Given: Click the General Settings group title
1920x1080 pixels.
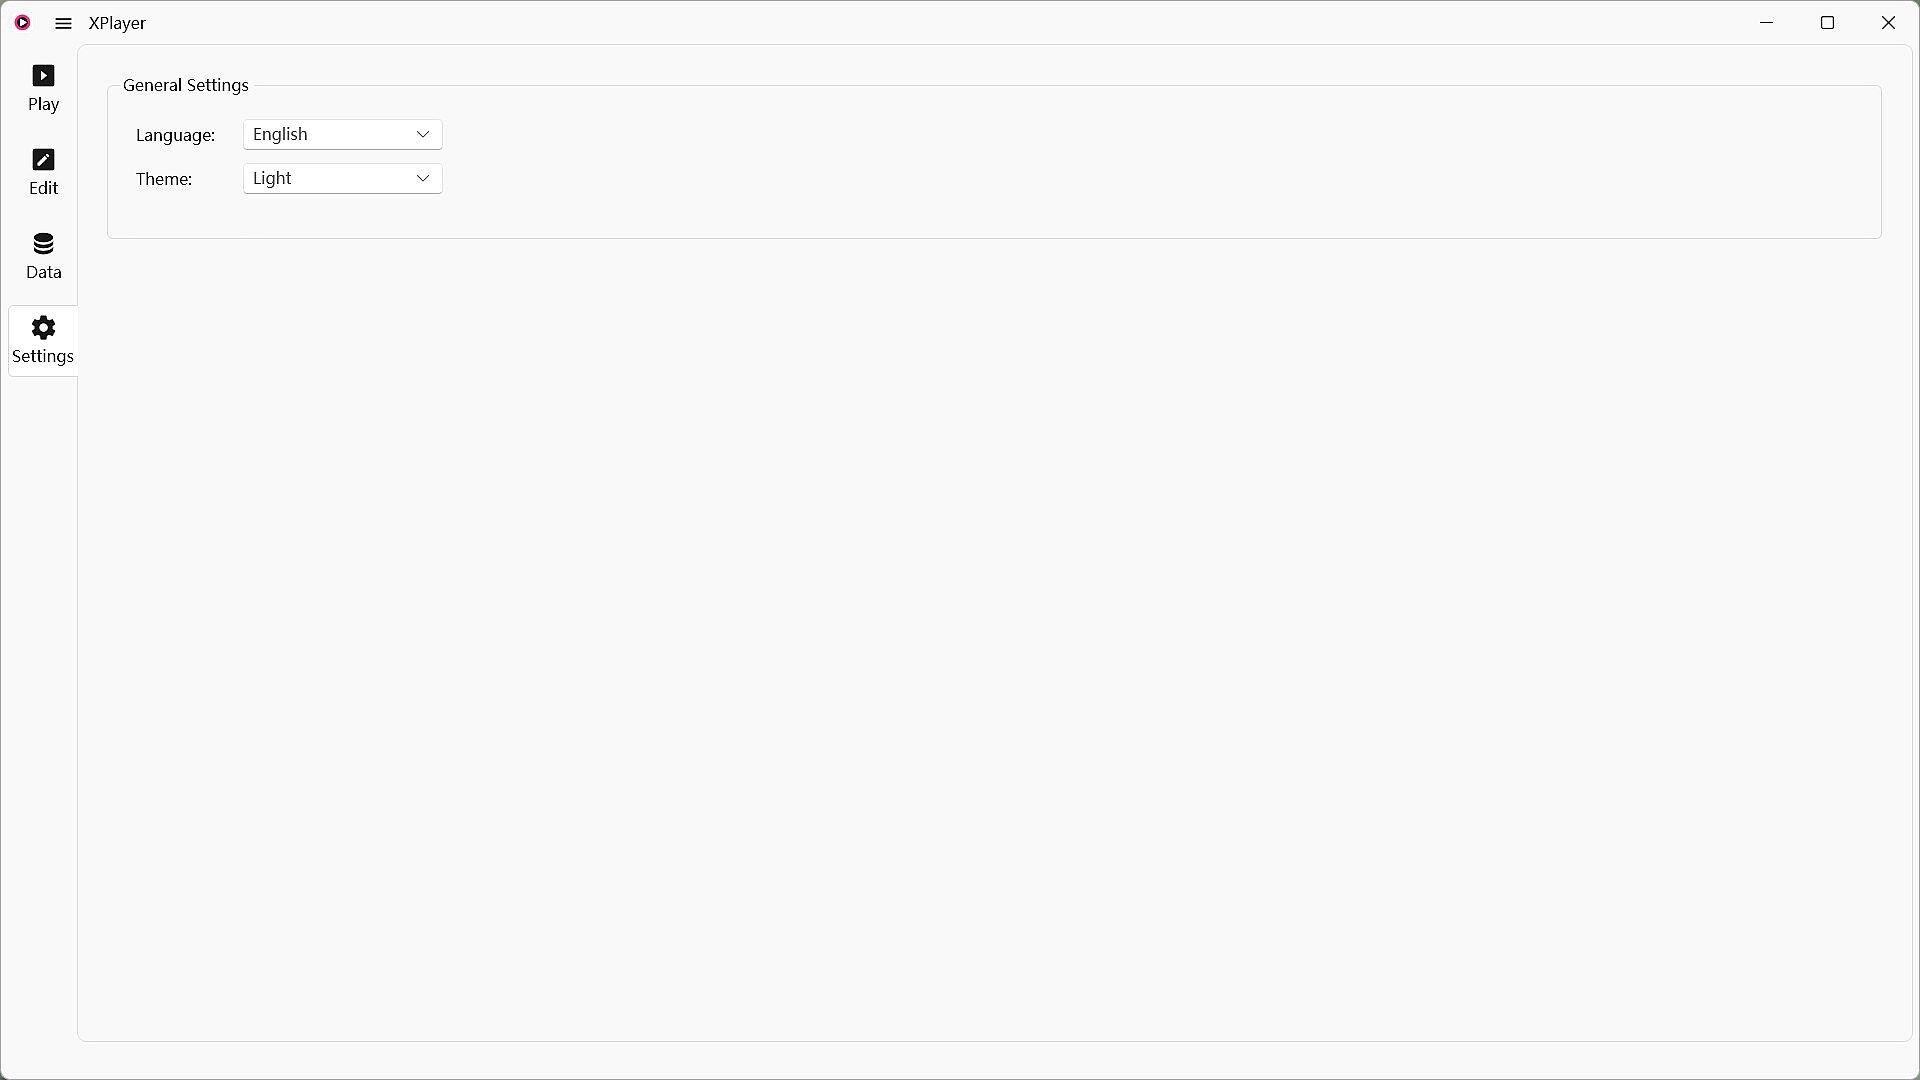Looking at the screenshot, I should click(186, 86).
